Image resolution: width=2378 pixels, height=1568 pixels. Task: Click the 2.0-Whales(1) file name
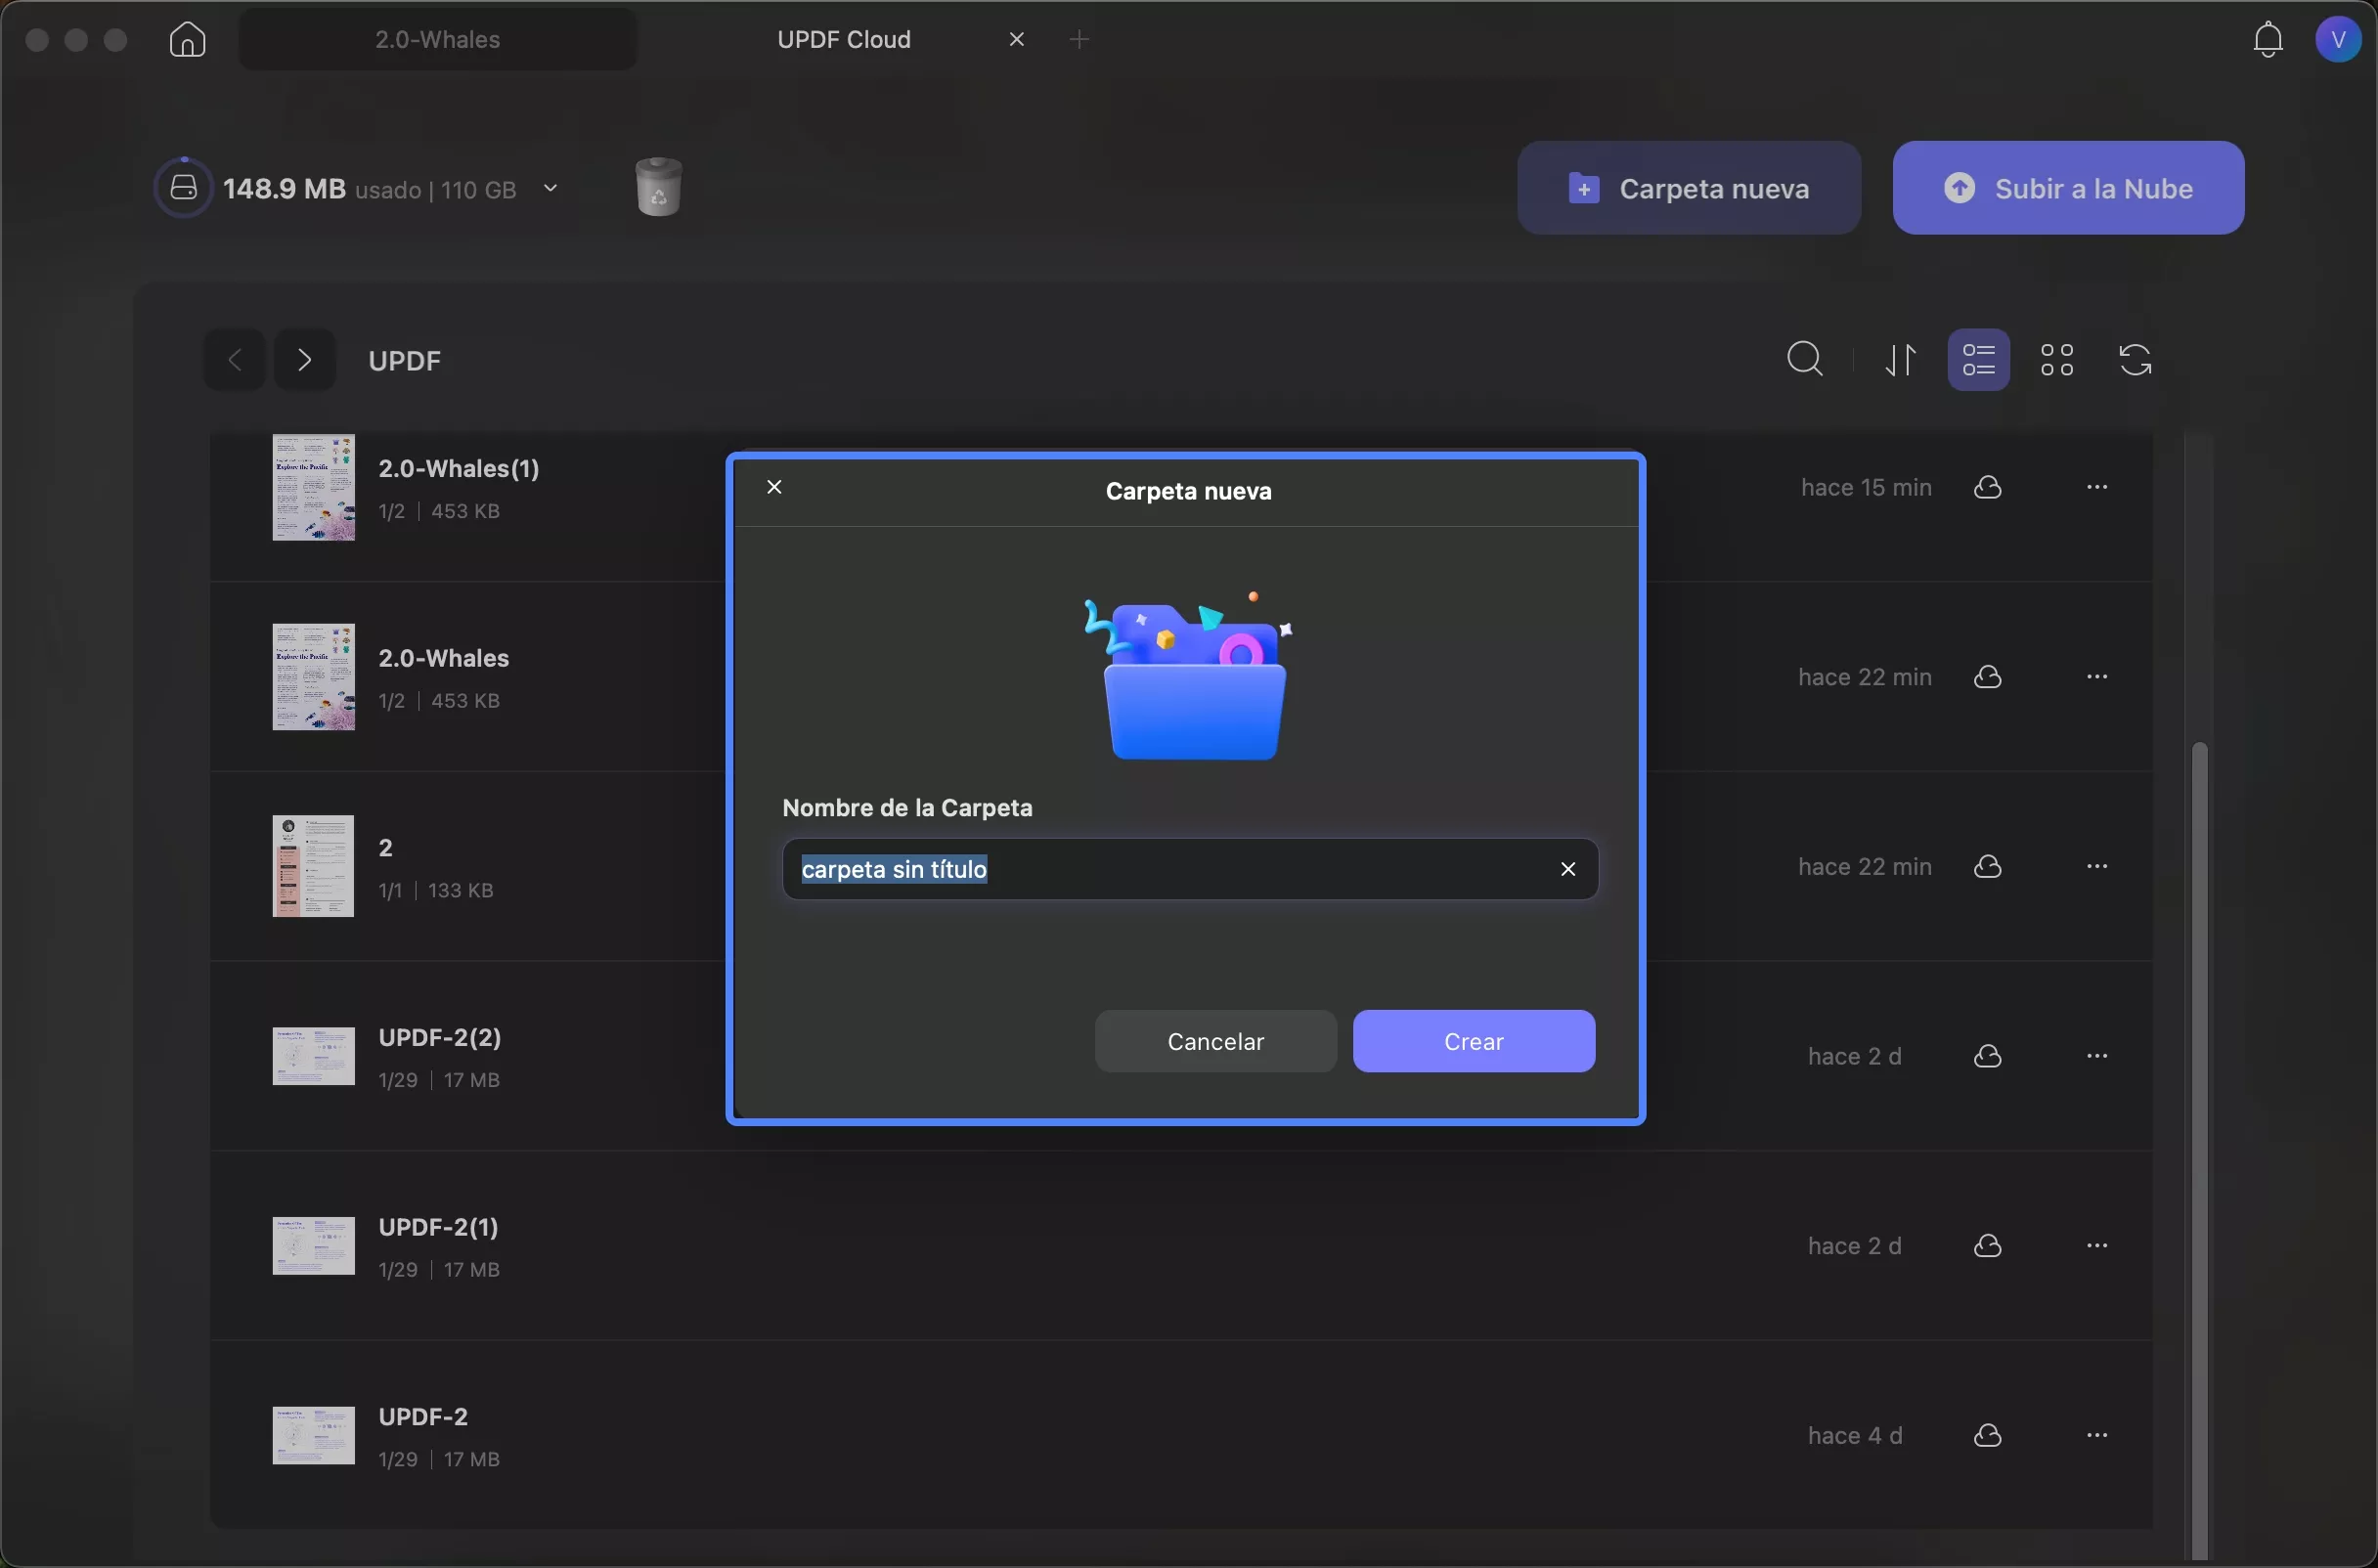[459, 468]
